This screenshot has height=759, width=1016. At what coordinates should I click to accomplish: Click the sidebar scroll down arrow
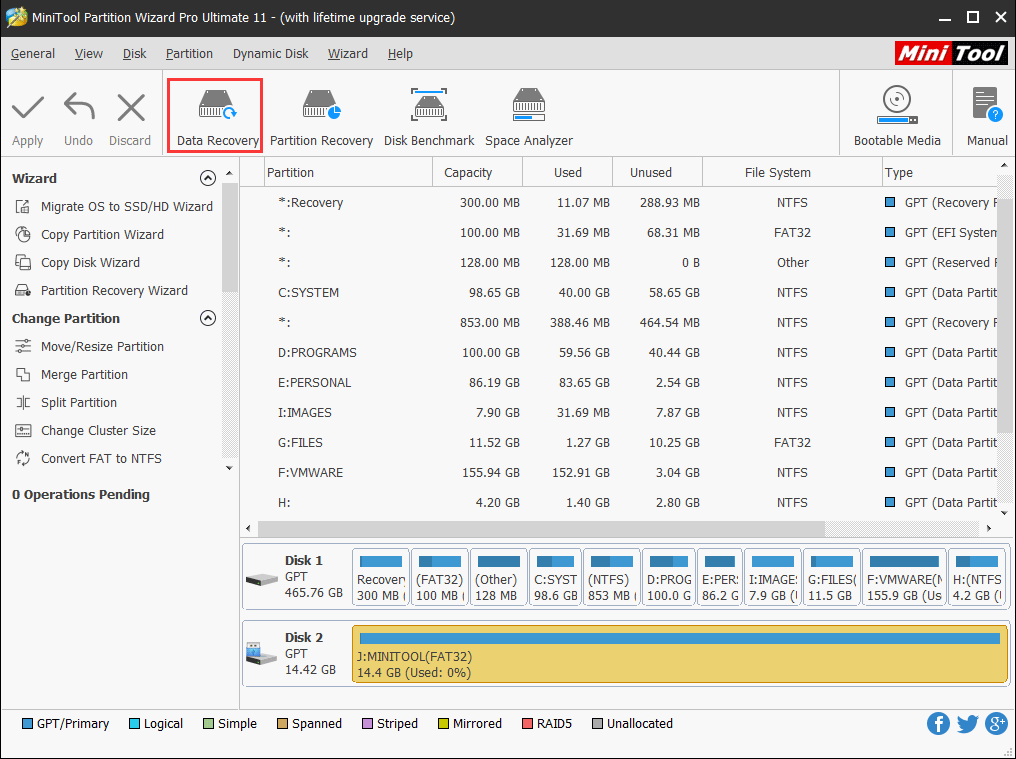point(229,468)
